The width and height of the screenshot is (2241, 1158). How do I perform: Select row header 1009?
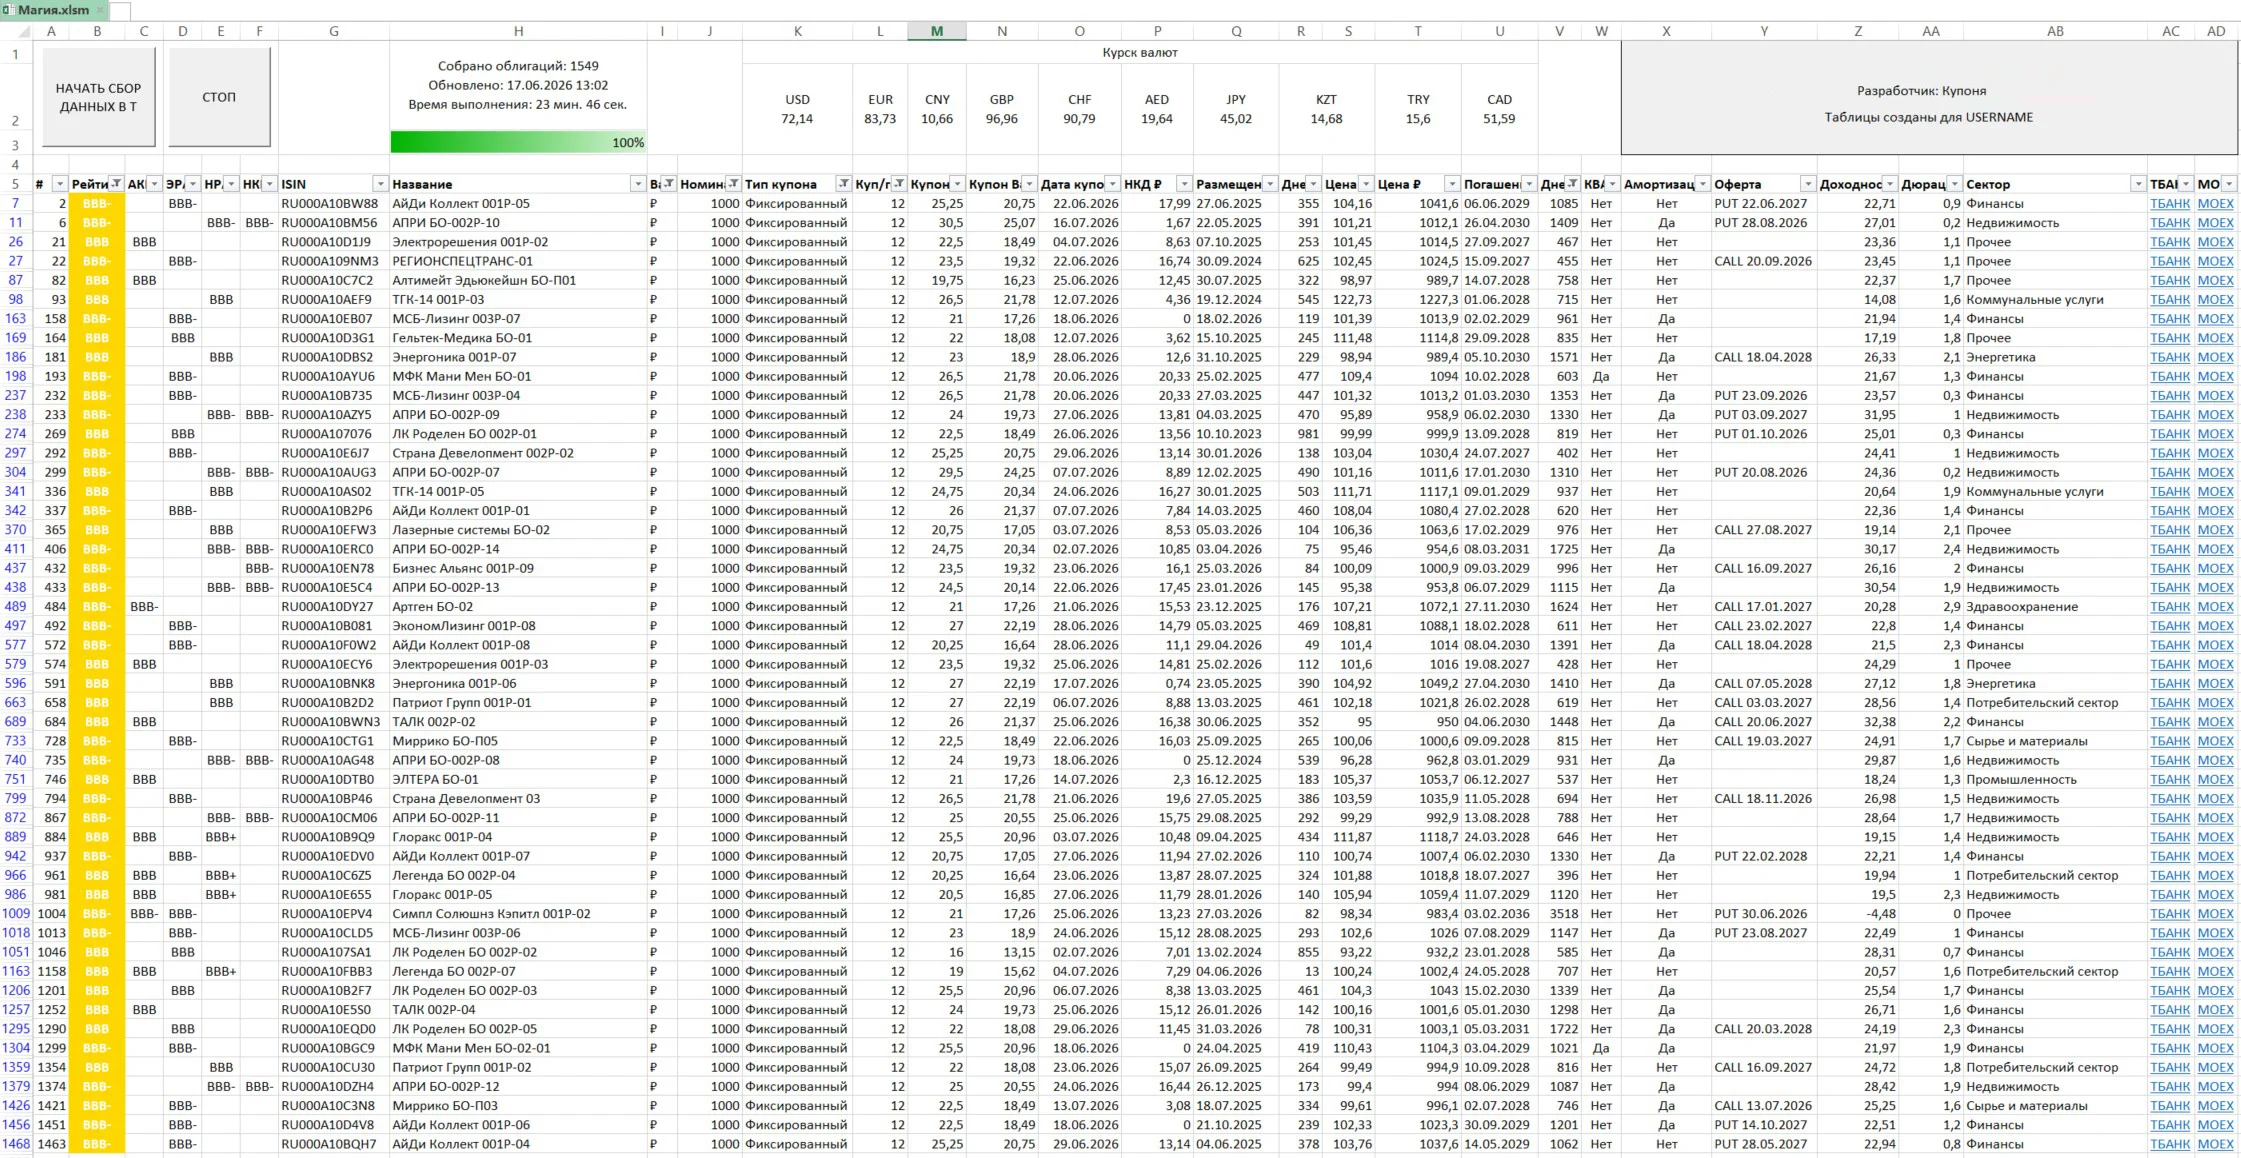point(16,914)
